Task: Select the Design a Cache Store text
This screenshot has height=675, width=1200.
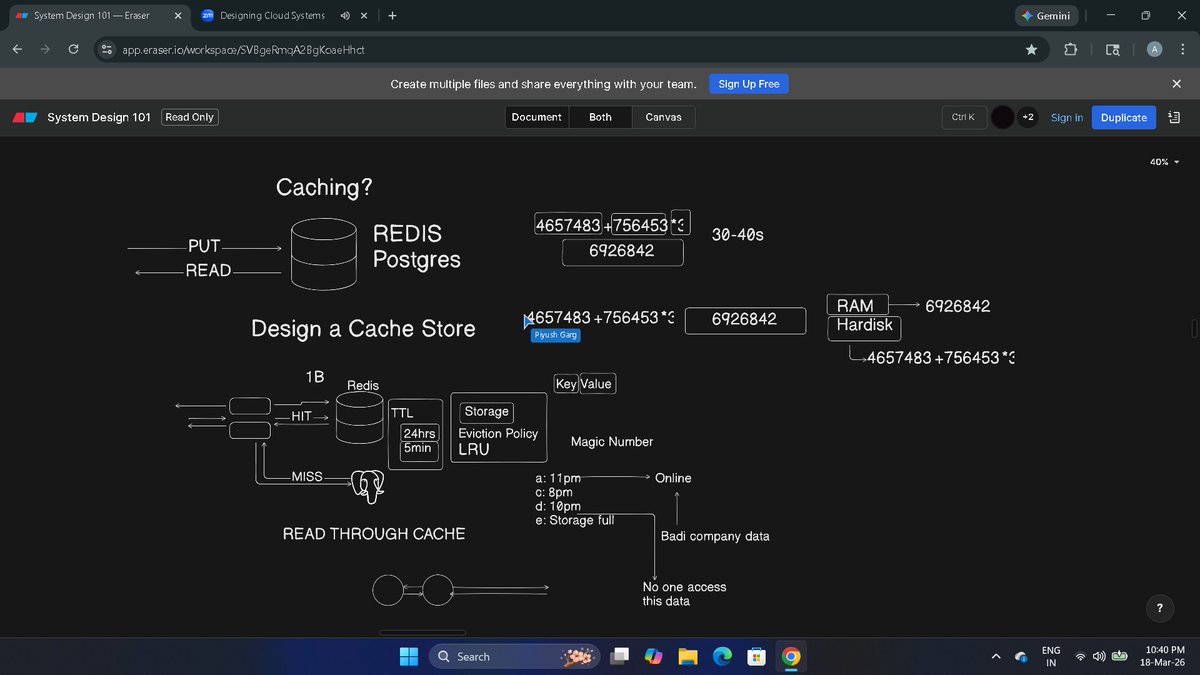Action: 363,329
